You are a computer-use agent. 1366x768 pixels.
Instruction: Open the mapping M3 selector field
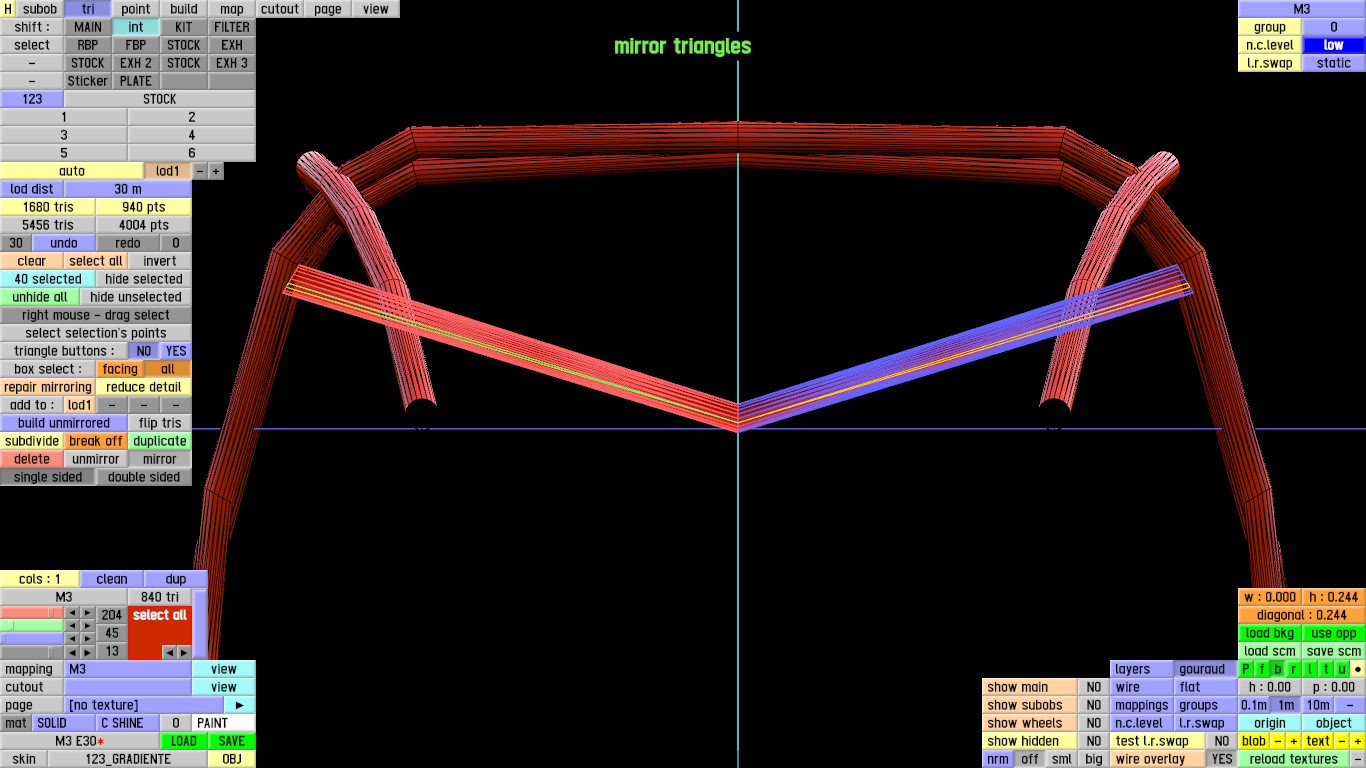point(127,669)
